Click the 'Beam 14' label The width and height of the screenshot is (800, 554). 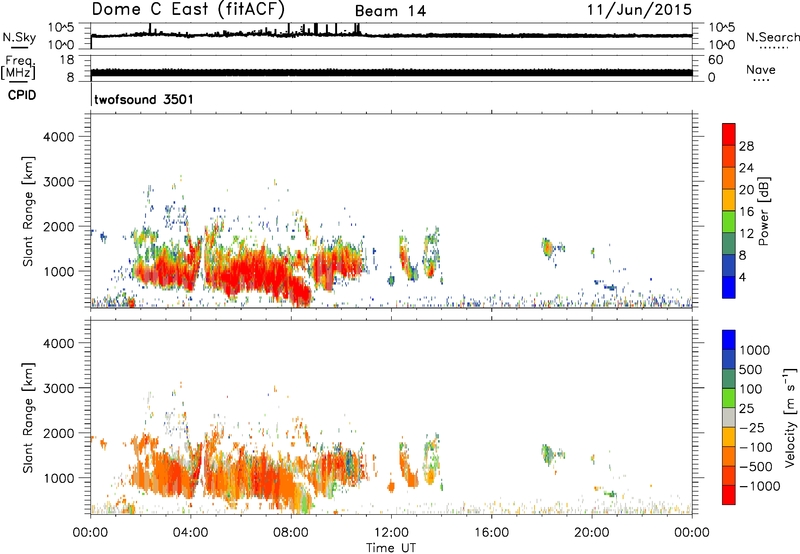(390, 11)
